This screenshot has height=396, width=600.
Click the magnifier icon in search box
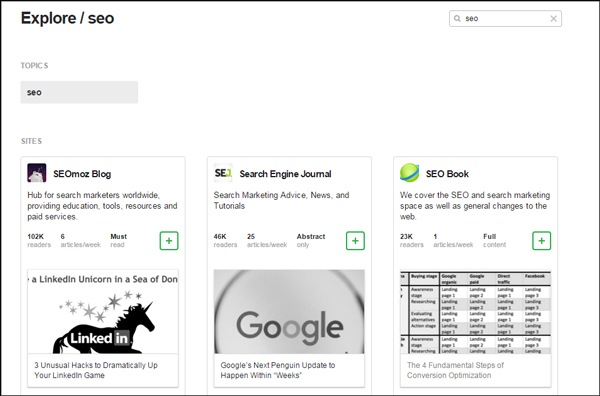(x=457, y=18)
